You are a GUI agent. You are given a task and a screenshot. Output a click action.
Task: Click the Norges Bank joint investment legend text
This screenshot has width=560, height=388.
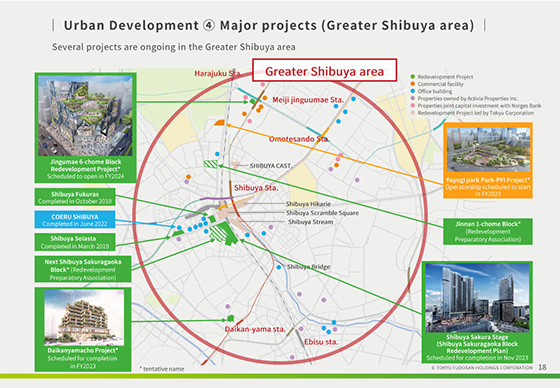point(479,105)
